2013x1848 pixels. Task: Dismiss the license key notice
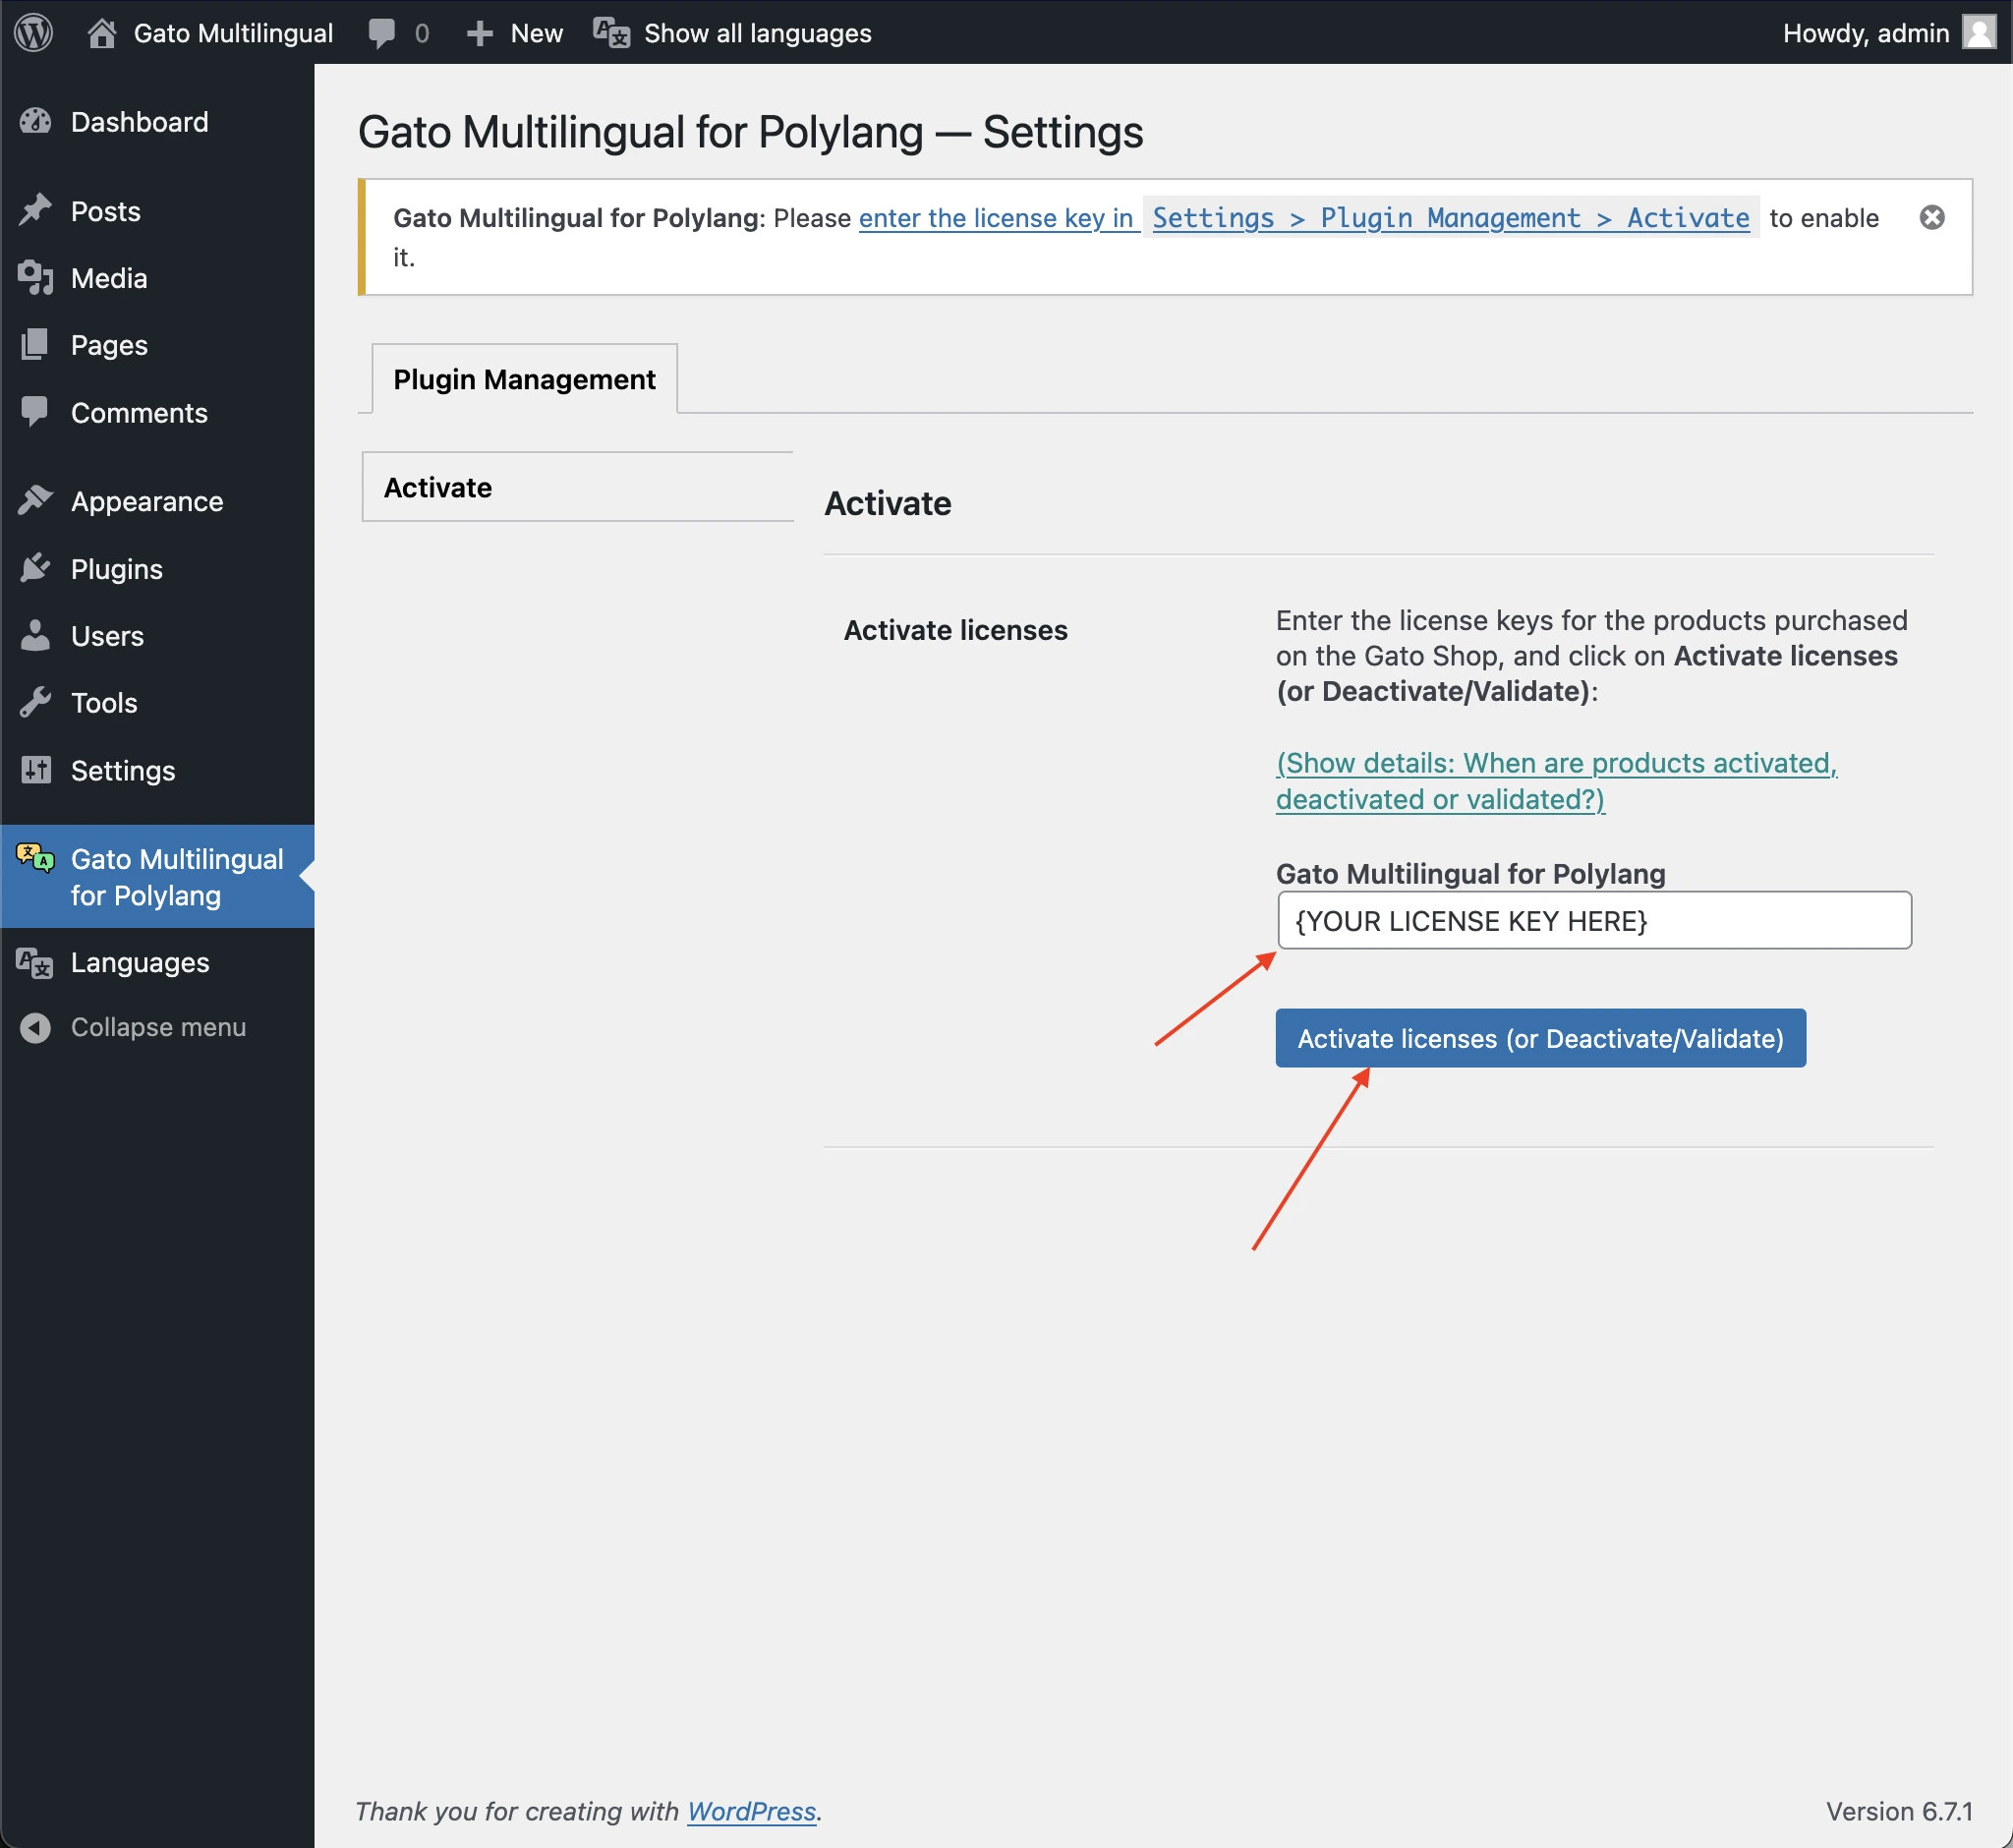[x=1931, y=217]
